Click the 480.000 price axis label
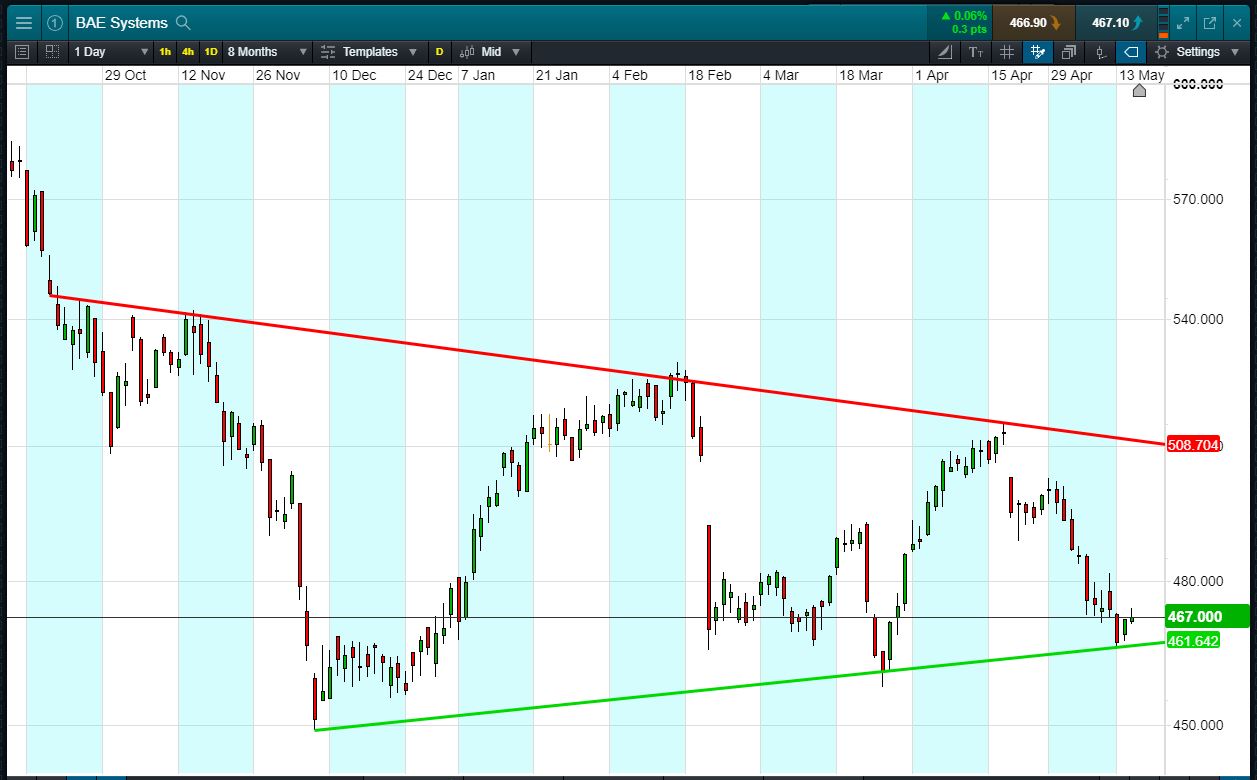Screen dimensions: 1257x780 [x=1198, y=581]
